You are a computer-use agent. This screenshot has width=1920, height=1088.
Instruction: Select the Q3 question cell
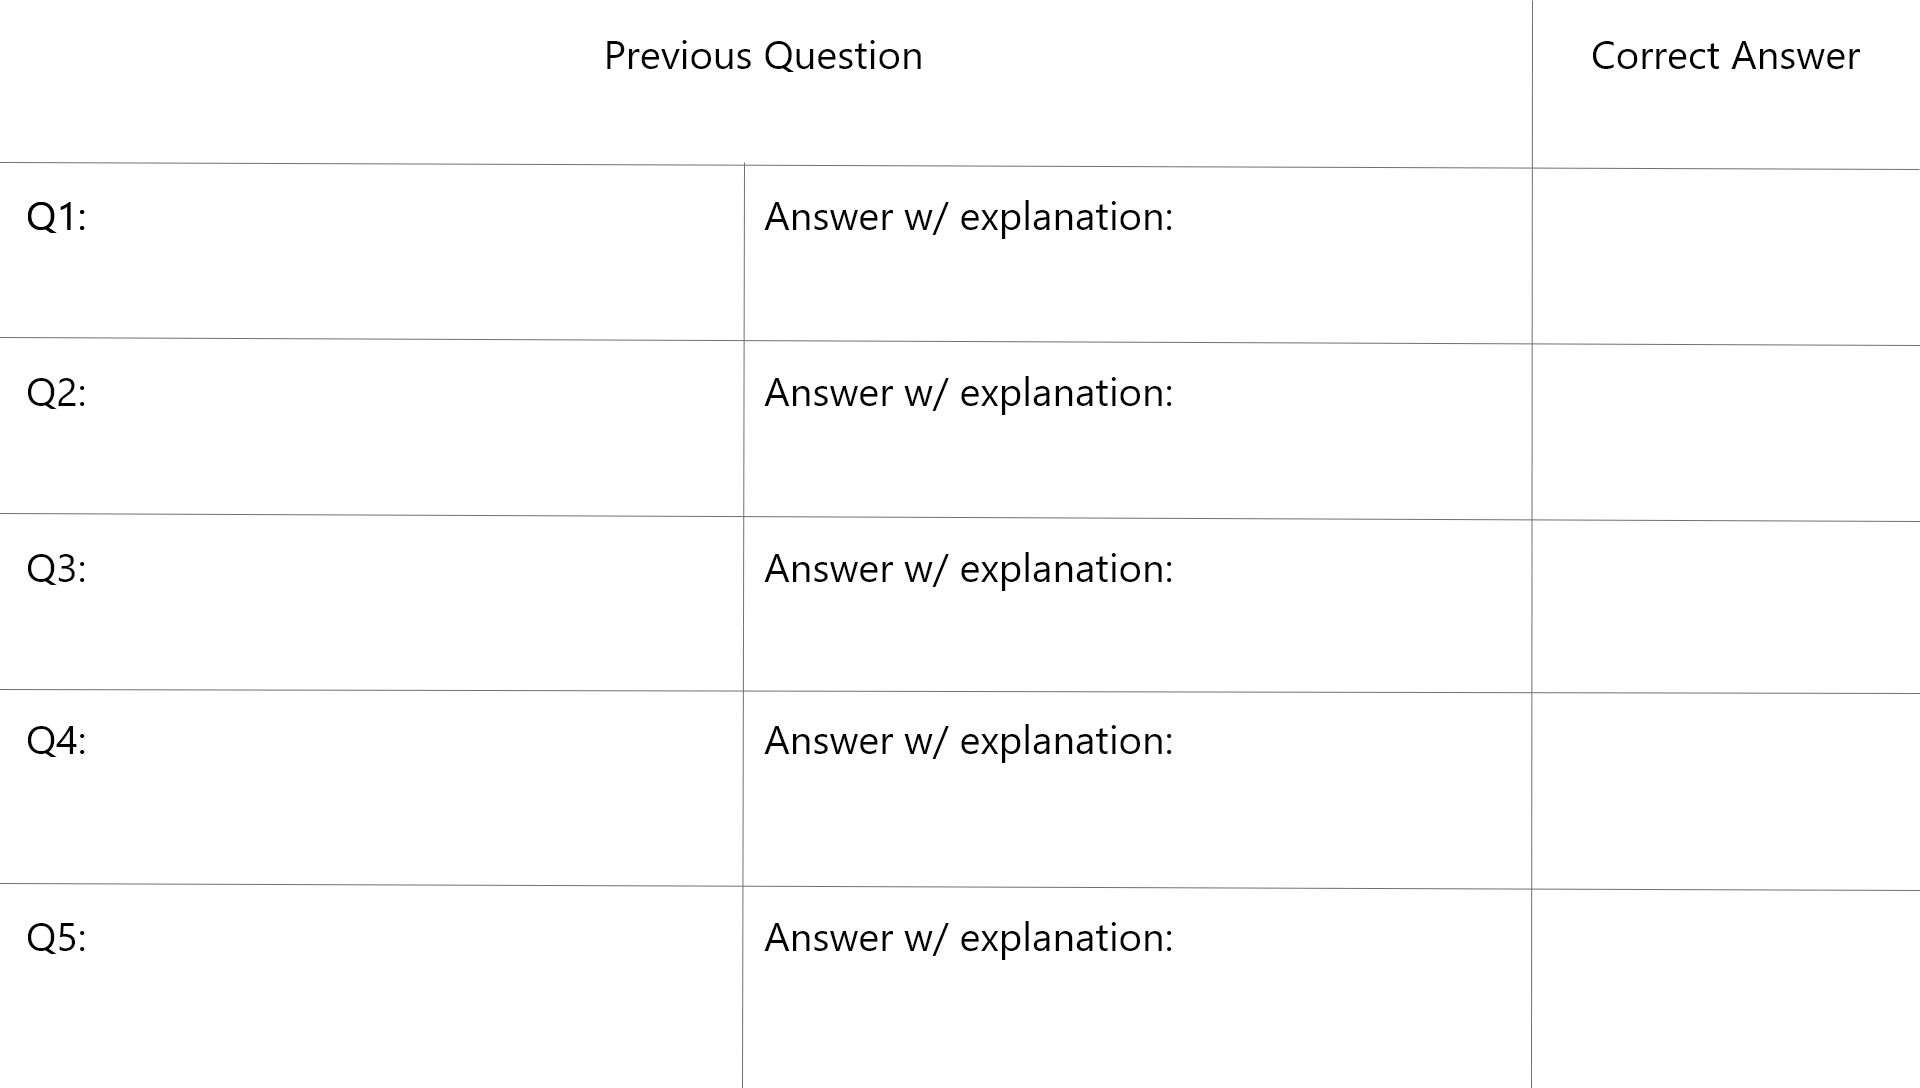click(372, 603)
